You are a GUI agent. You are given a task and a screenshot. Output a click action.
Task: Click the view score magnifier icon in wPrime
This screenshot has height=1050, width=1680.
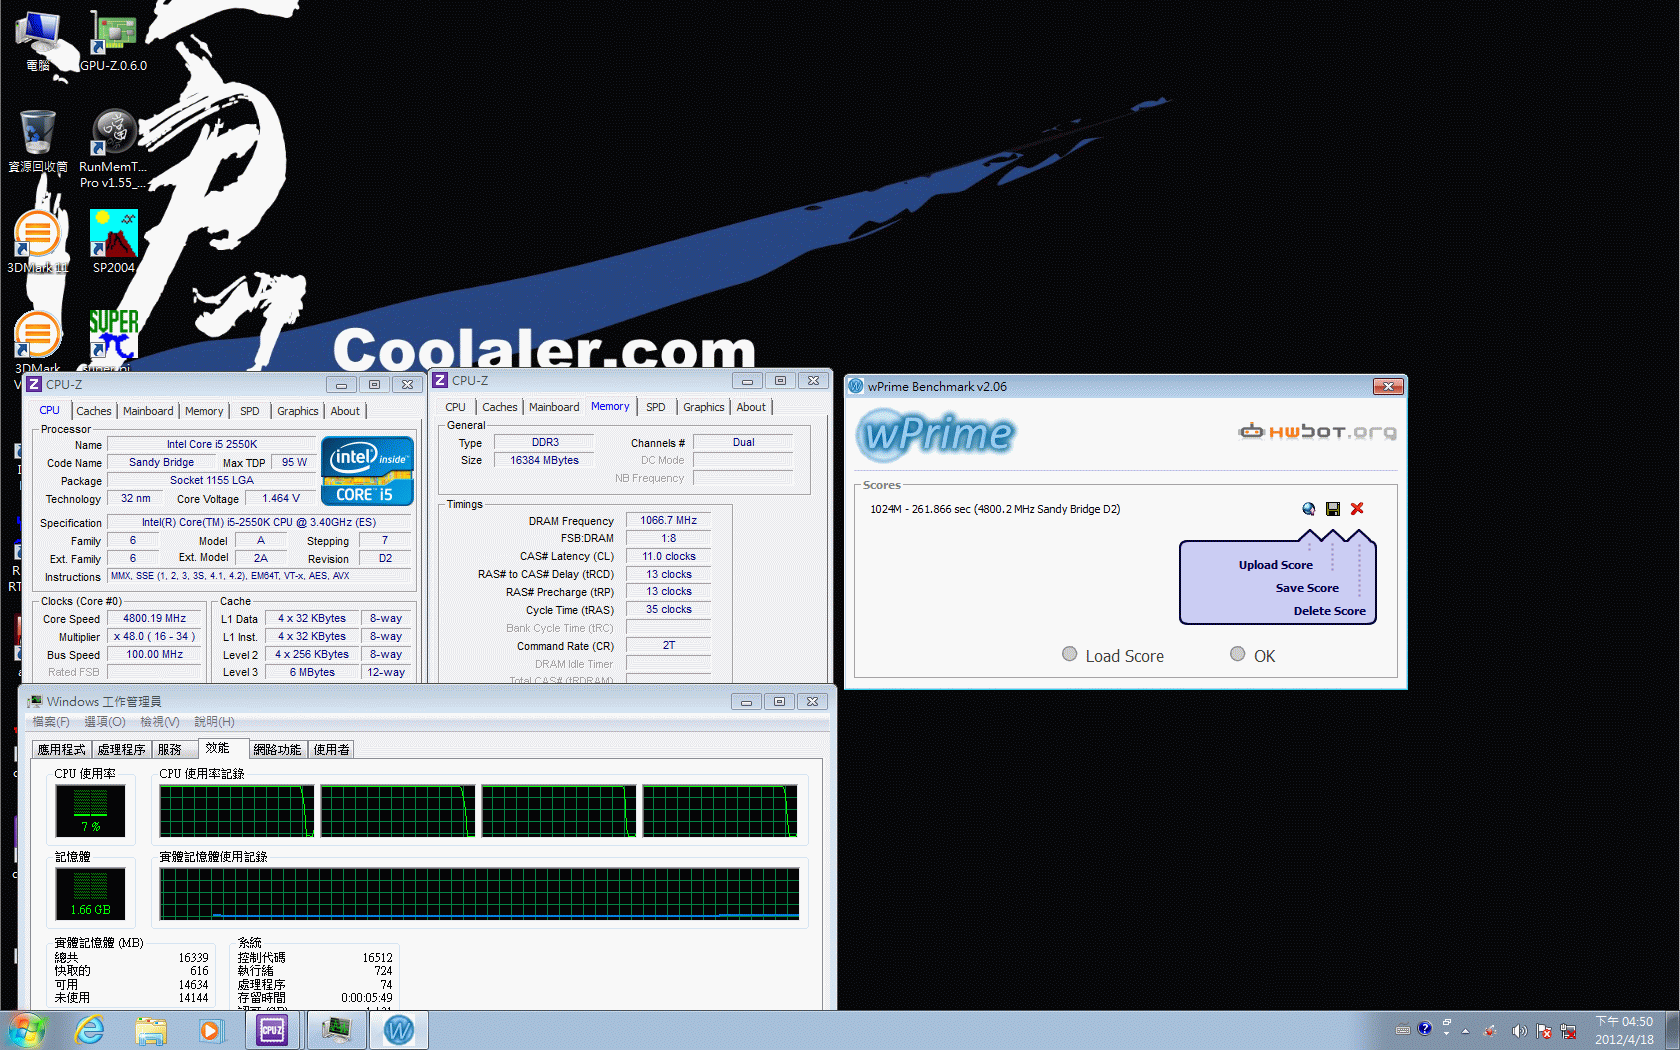(x=1309, y=509)
